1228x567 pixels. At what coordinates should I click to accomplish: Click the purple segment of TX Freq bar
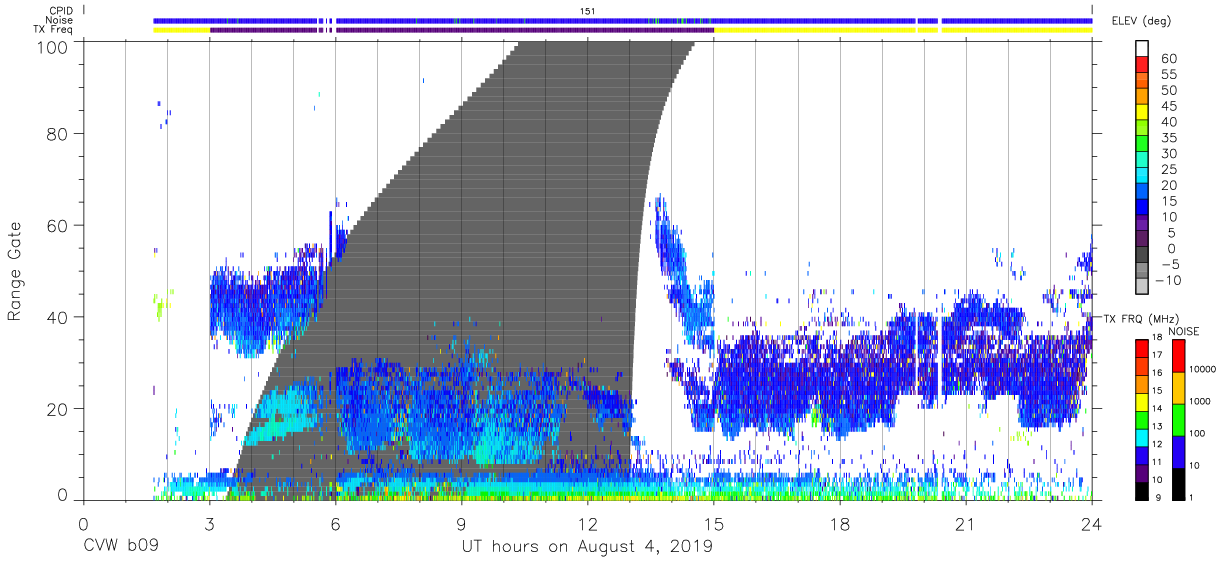point(461,30)
